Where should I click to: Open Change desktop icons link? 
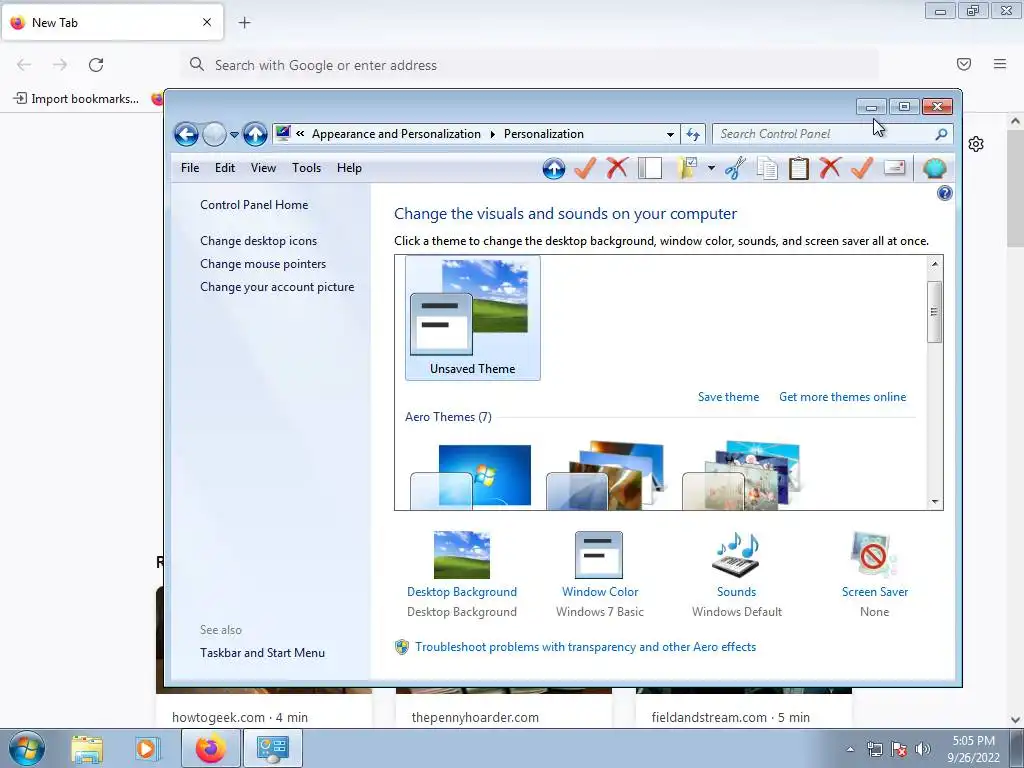click(259, 241)
